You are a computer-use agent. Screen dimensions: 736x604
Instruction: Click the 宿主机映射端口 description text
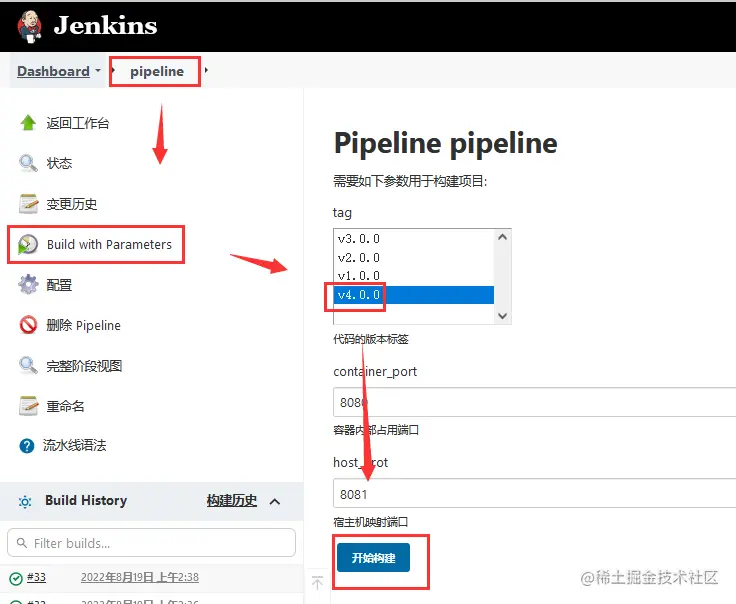[x=370, y=522]
